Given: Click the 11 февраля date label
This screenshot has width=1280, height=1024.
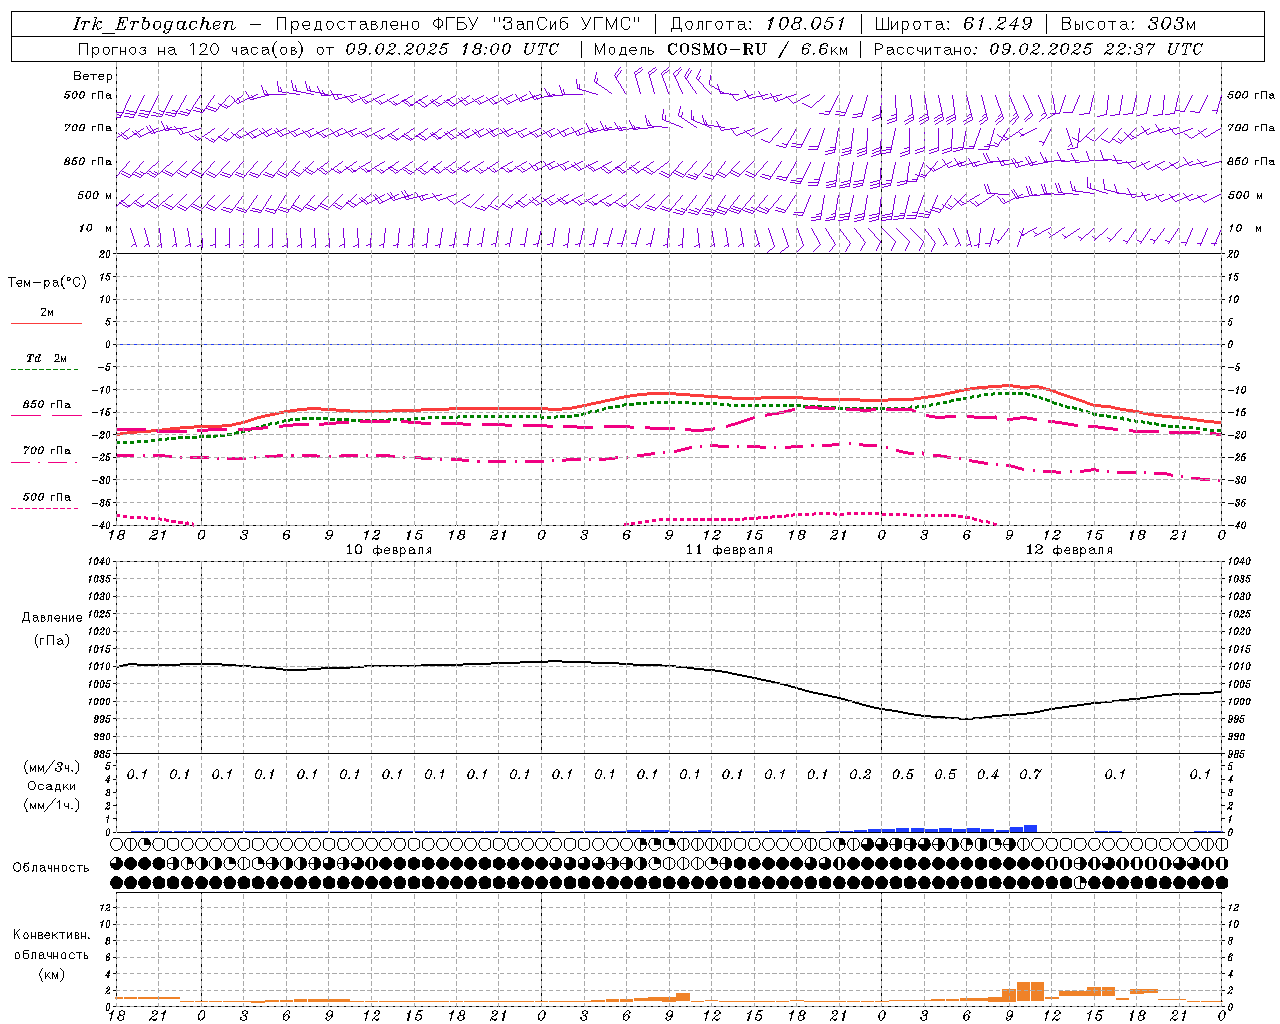Looking at the screenshot, I should (x=729, y=550).
